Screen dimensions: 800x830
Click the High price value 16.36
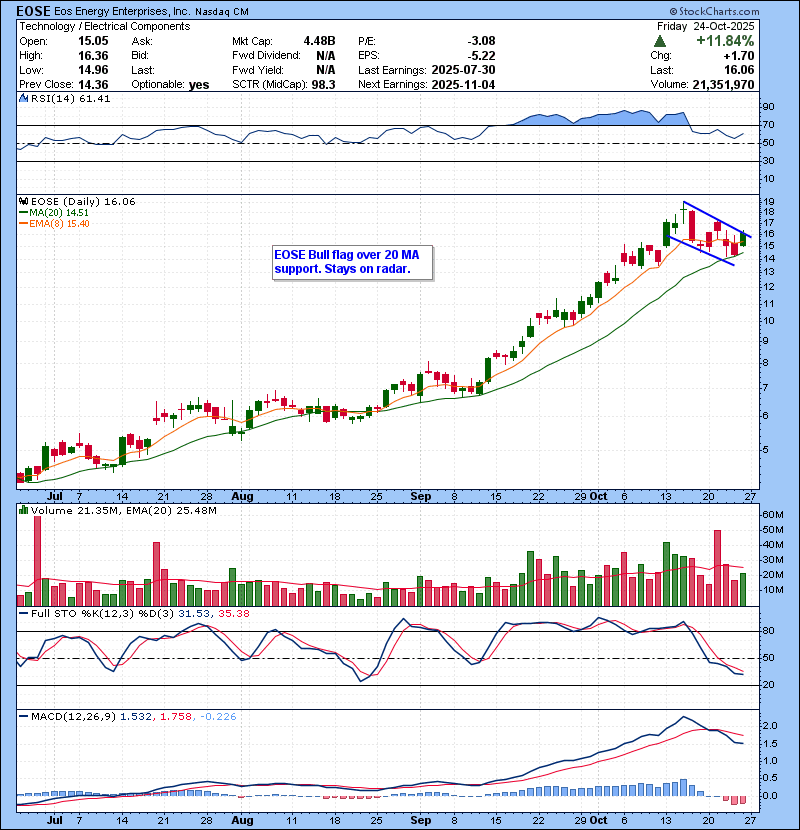pos(93,56)
